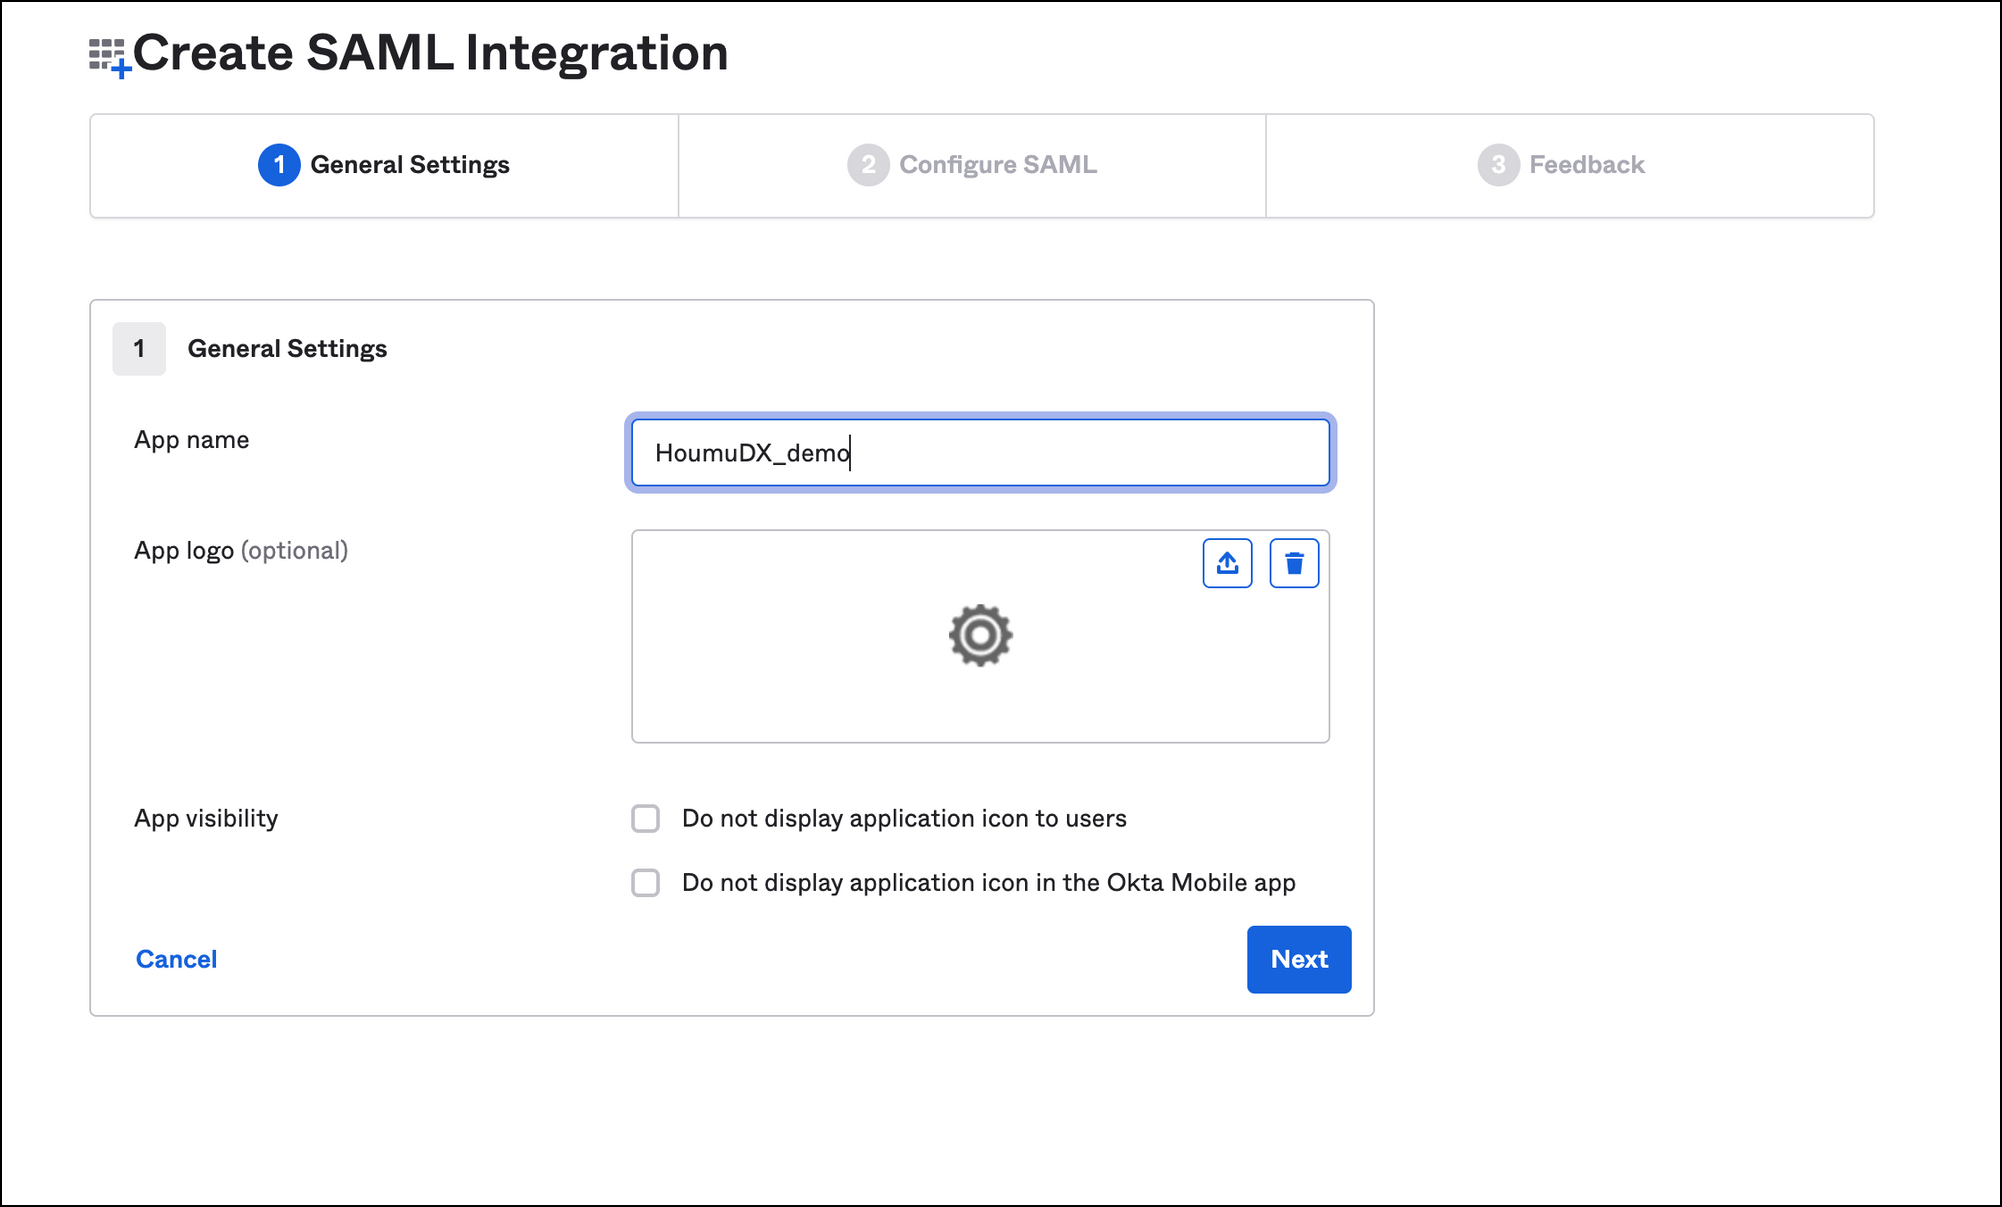This screenshot has height=1207, width=2002.
Task: Check 'Do not display application icon in the Okta Mobile app'
Action: (646, 883)
